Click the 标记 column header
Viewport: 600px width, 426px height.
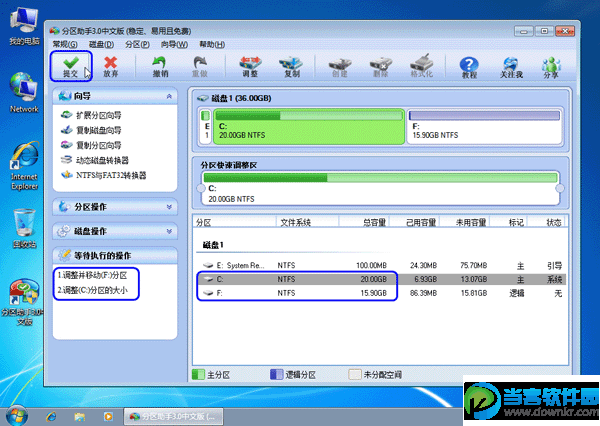pos(509,222)
